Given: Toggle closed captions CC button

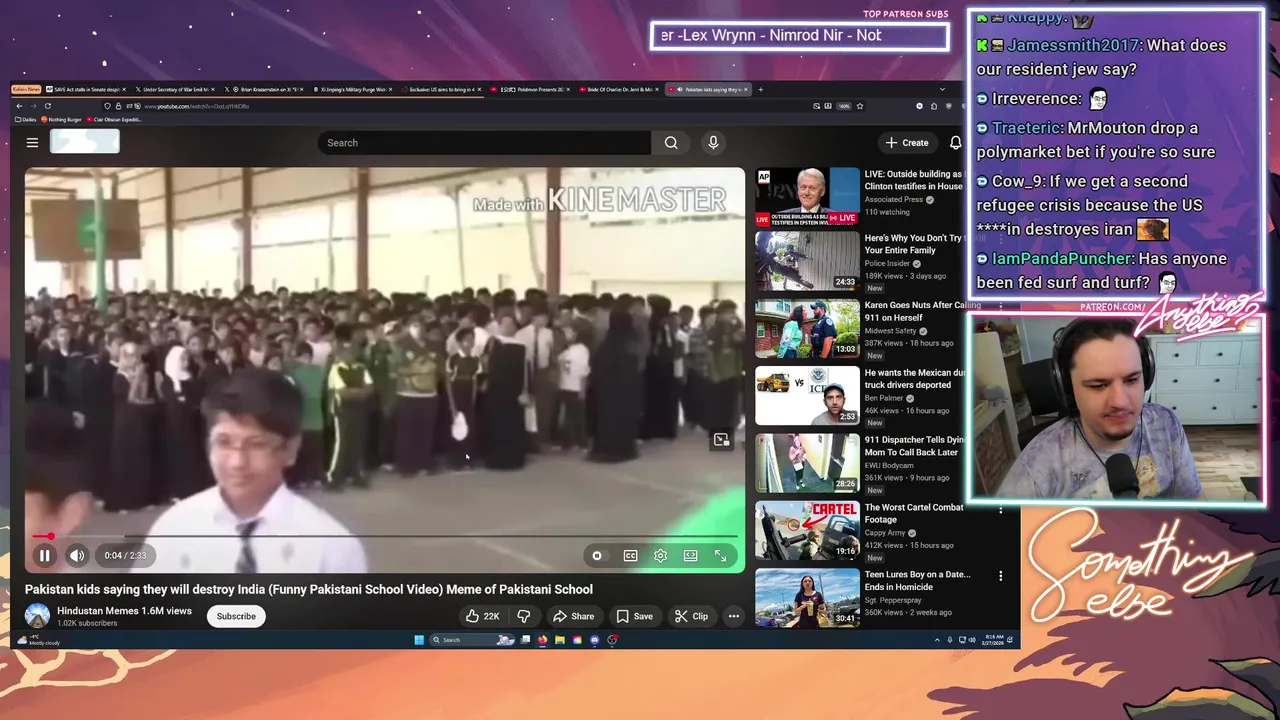Looking at the screenshot, I should pos(630,556).
